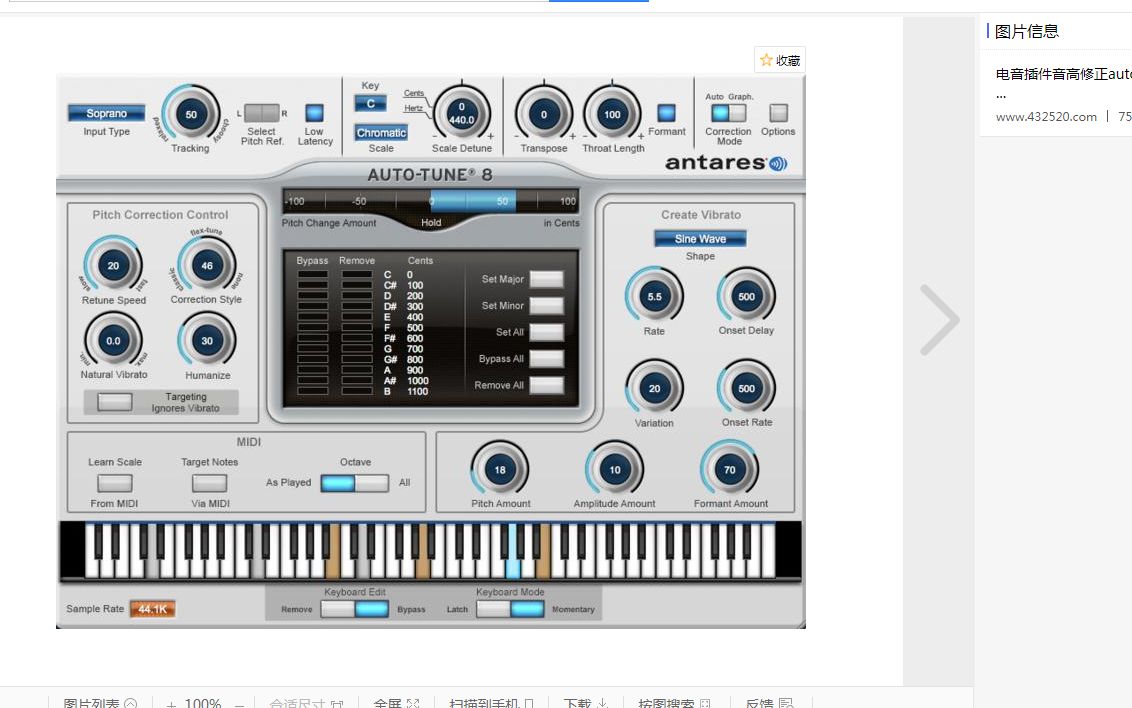Toggle Low Latency button
Screen dimensions: 1132x708
pyautogui.click(x=314, y=113)
